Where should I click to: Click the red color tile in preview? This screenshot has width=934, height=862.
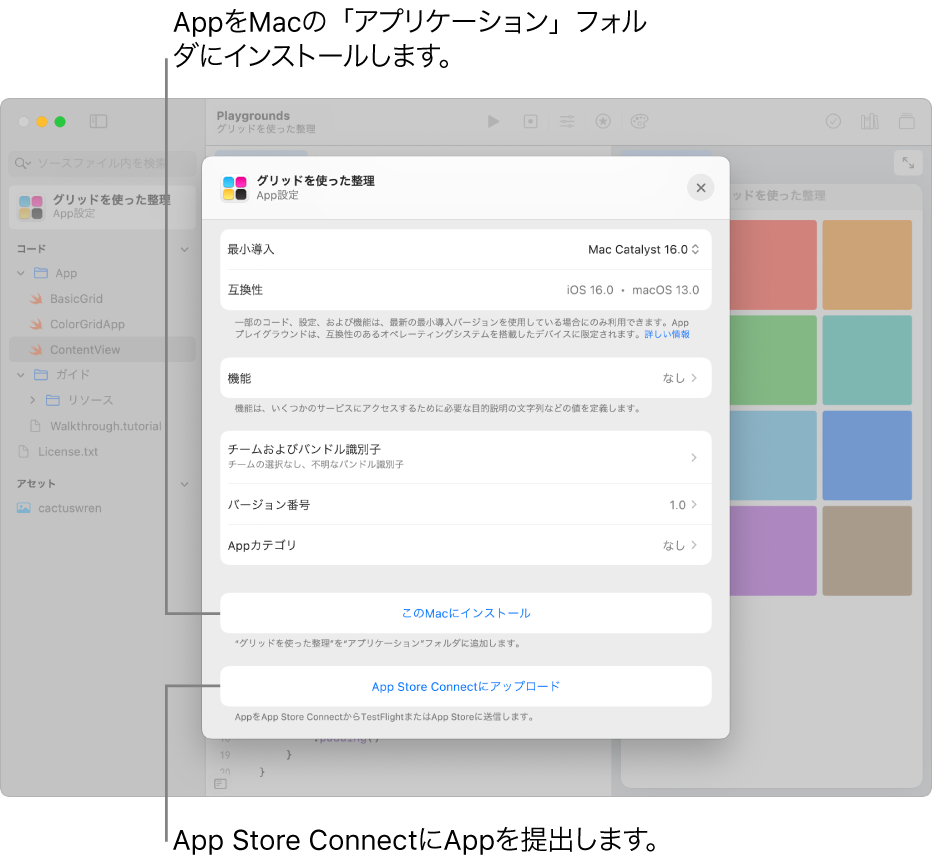tap(773, 264)
